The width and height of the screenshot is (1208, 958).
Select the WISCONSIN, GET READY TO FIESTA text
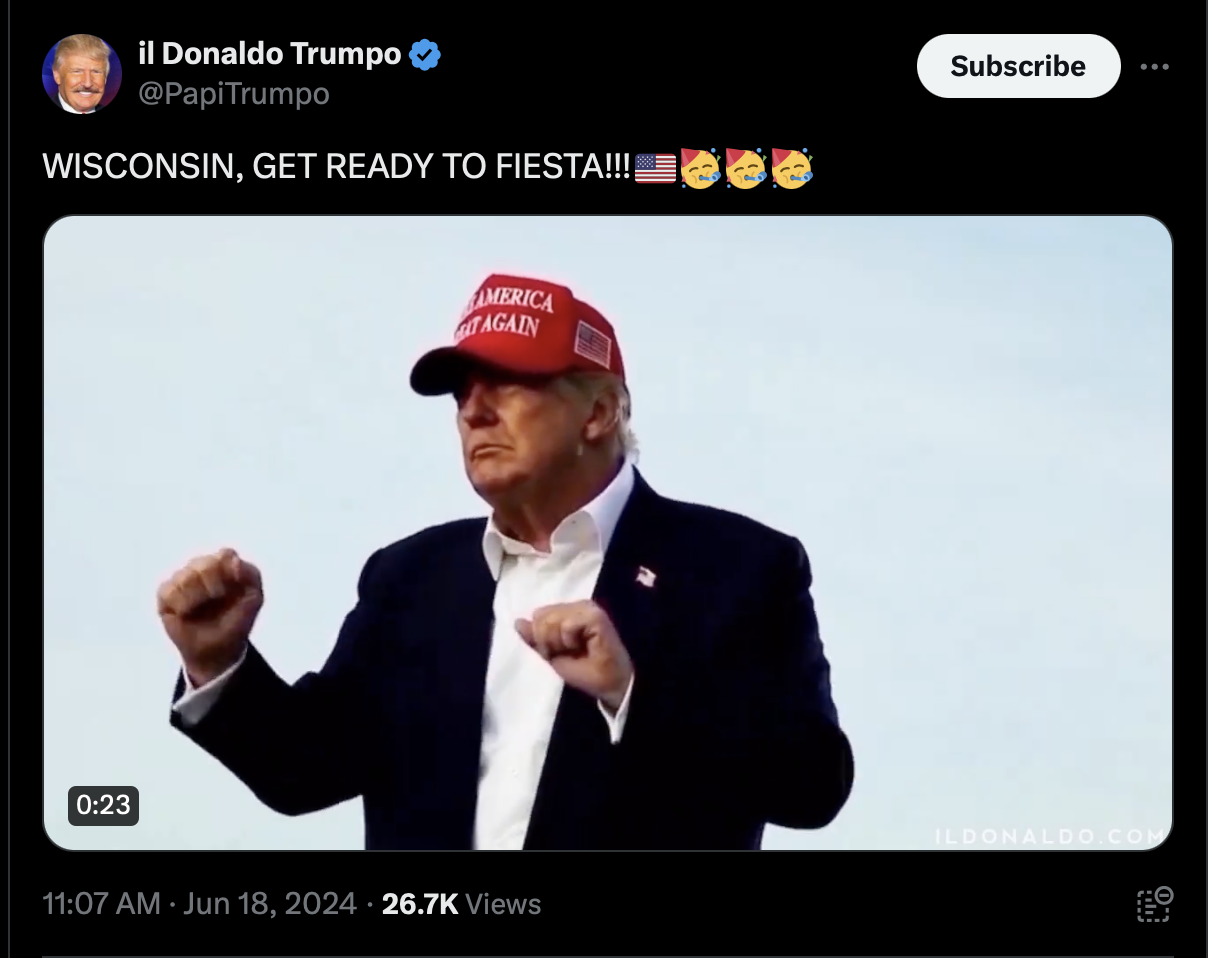coord(338,168)
